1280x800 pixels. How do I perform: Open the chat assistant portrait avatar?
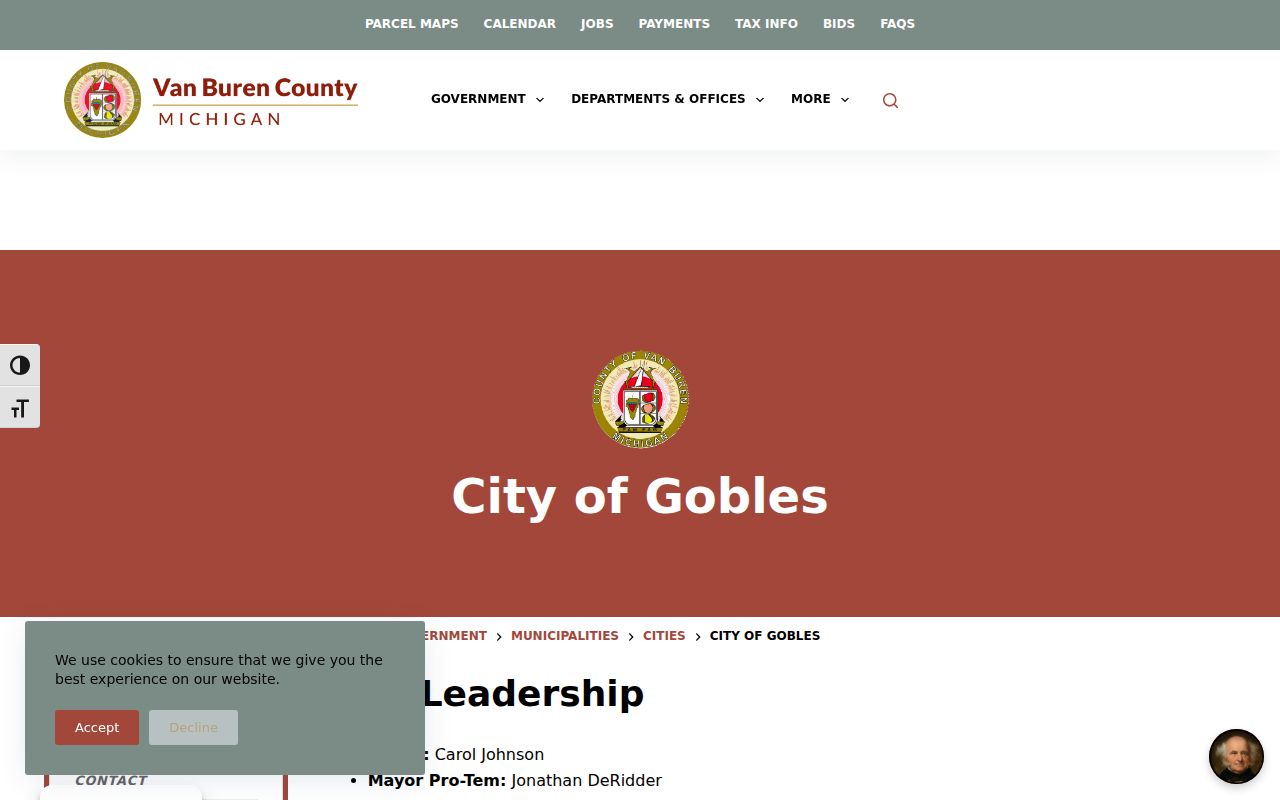1236,756
